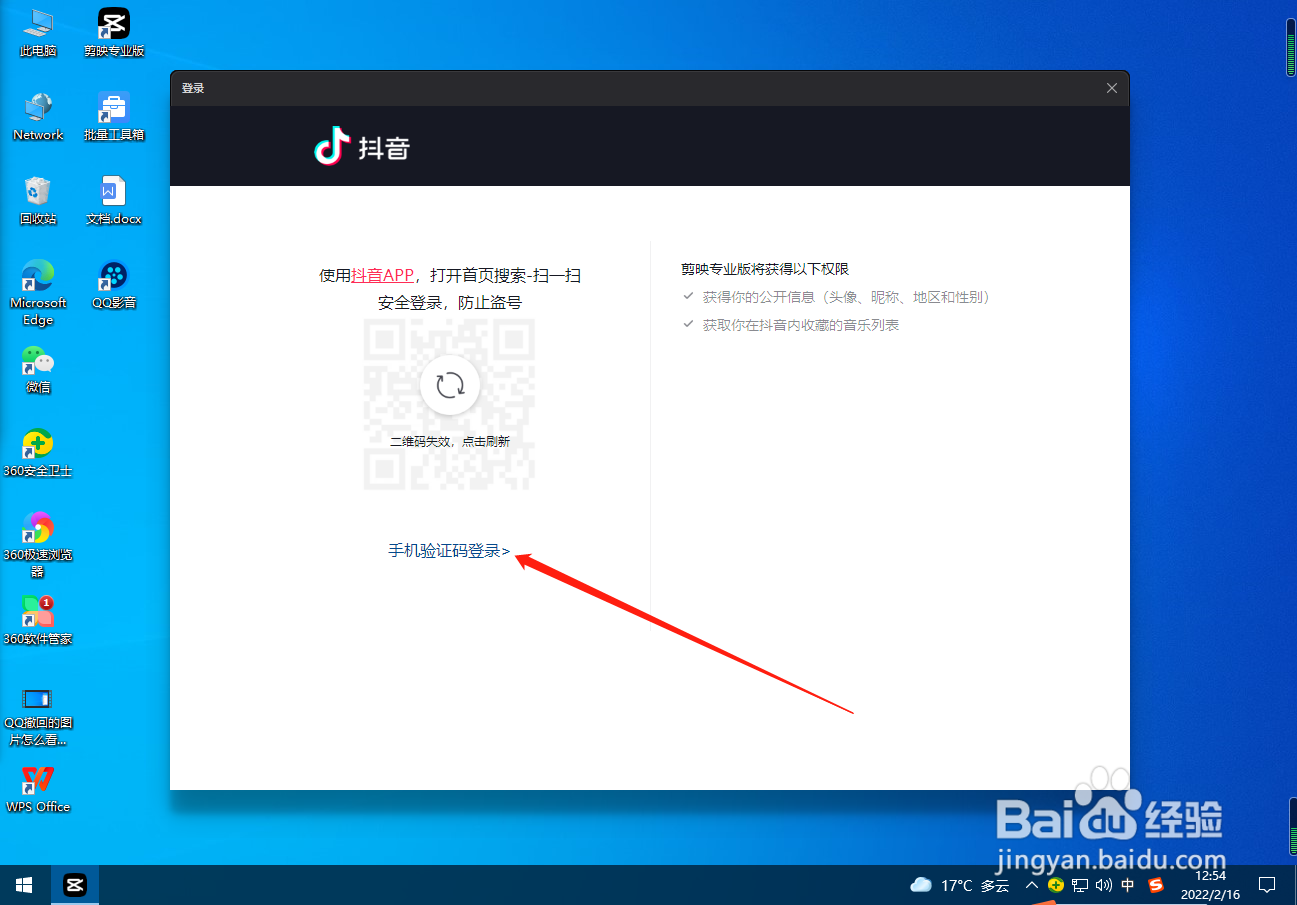The image size is (1297, 905).
Task: Expand hidden icons in the system tray
Action: coord(1030,885)
